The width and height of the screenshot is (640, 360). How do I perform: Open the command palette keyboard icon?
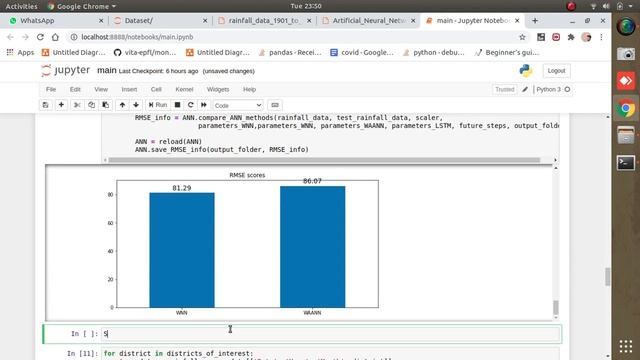[x=275, y=105]
